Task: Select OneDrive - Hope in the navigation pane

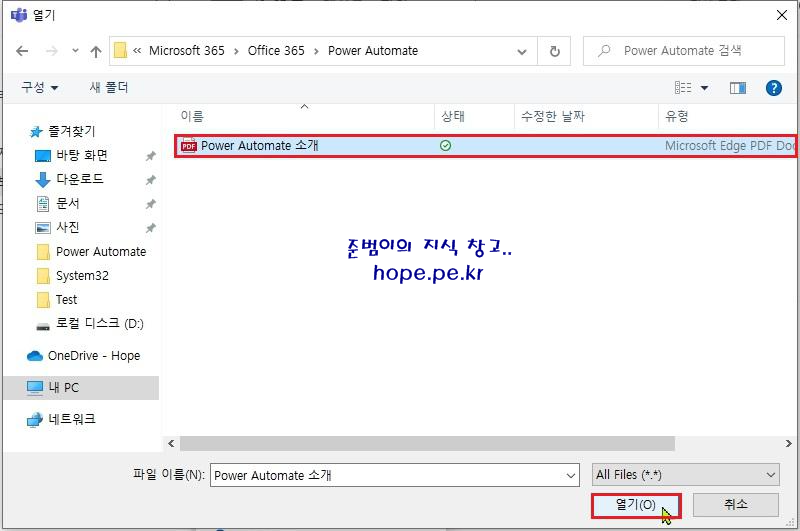Action: coord(94,356)
